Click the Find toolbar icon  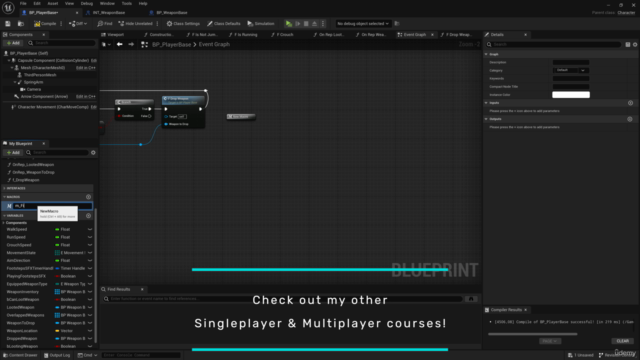coord(104,24)
